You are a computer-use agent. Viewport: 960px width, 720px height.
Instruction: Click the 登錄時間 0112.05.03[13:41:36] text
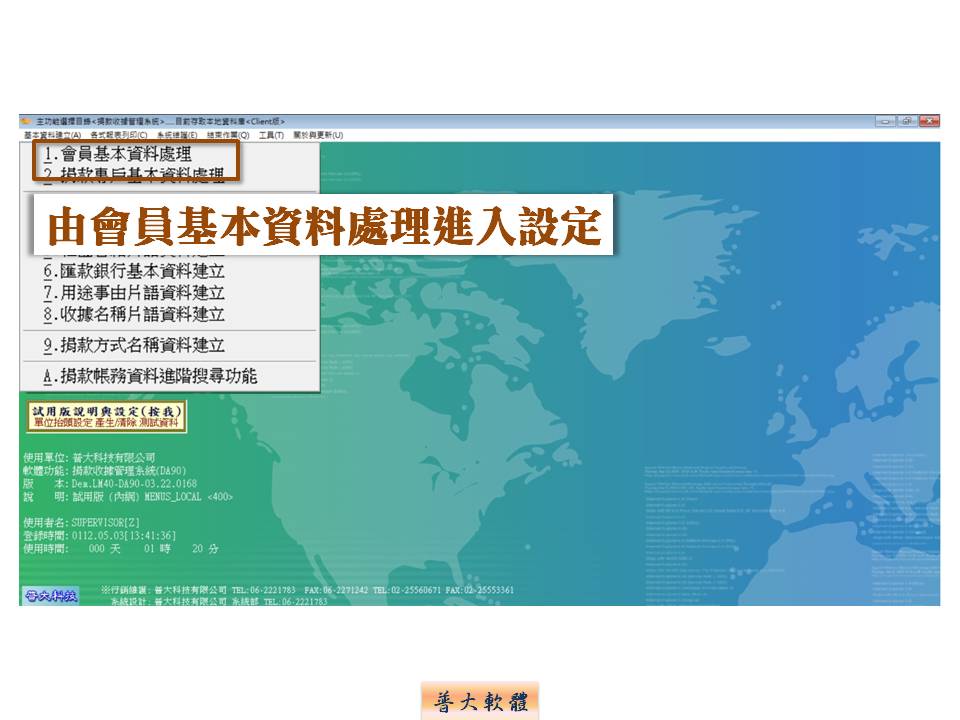coord(100,536)
